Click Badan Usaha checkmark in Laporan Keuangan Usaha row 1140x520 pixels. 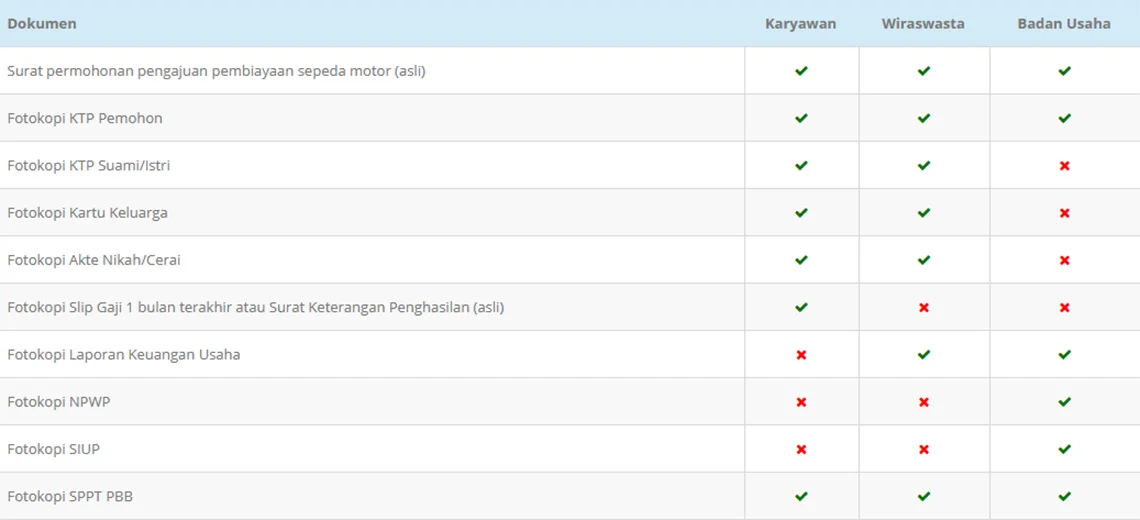[x=1064, y=355]
